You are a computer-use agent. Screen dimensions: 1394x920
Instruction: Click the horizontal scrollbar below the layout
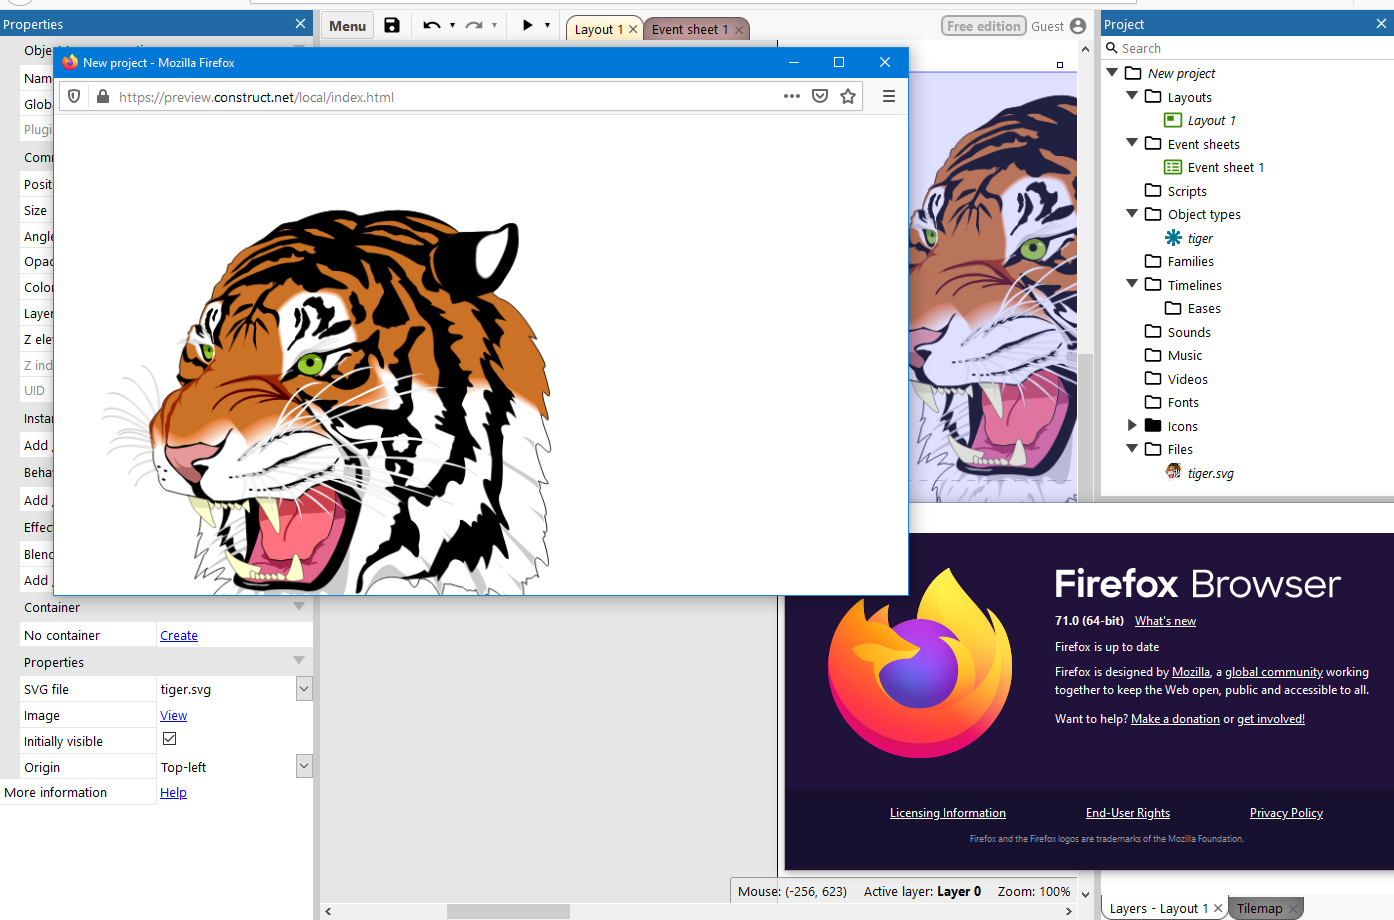pos(508,911)
